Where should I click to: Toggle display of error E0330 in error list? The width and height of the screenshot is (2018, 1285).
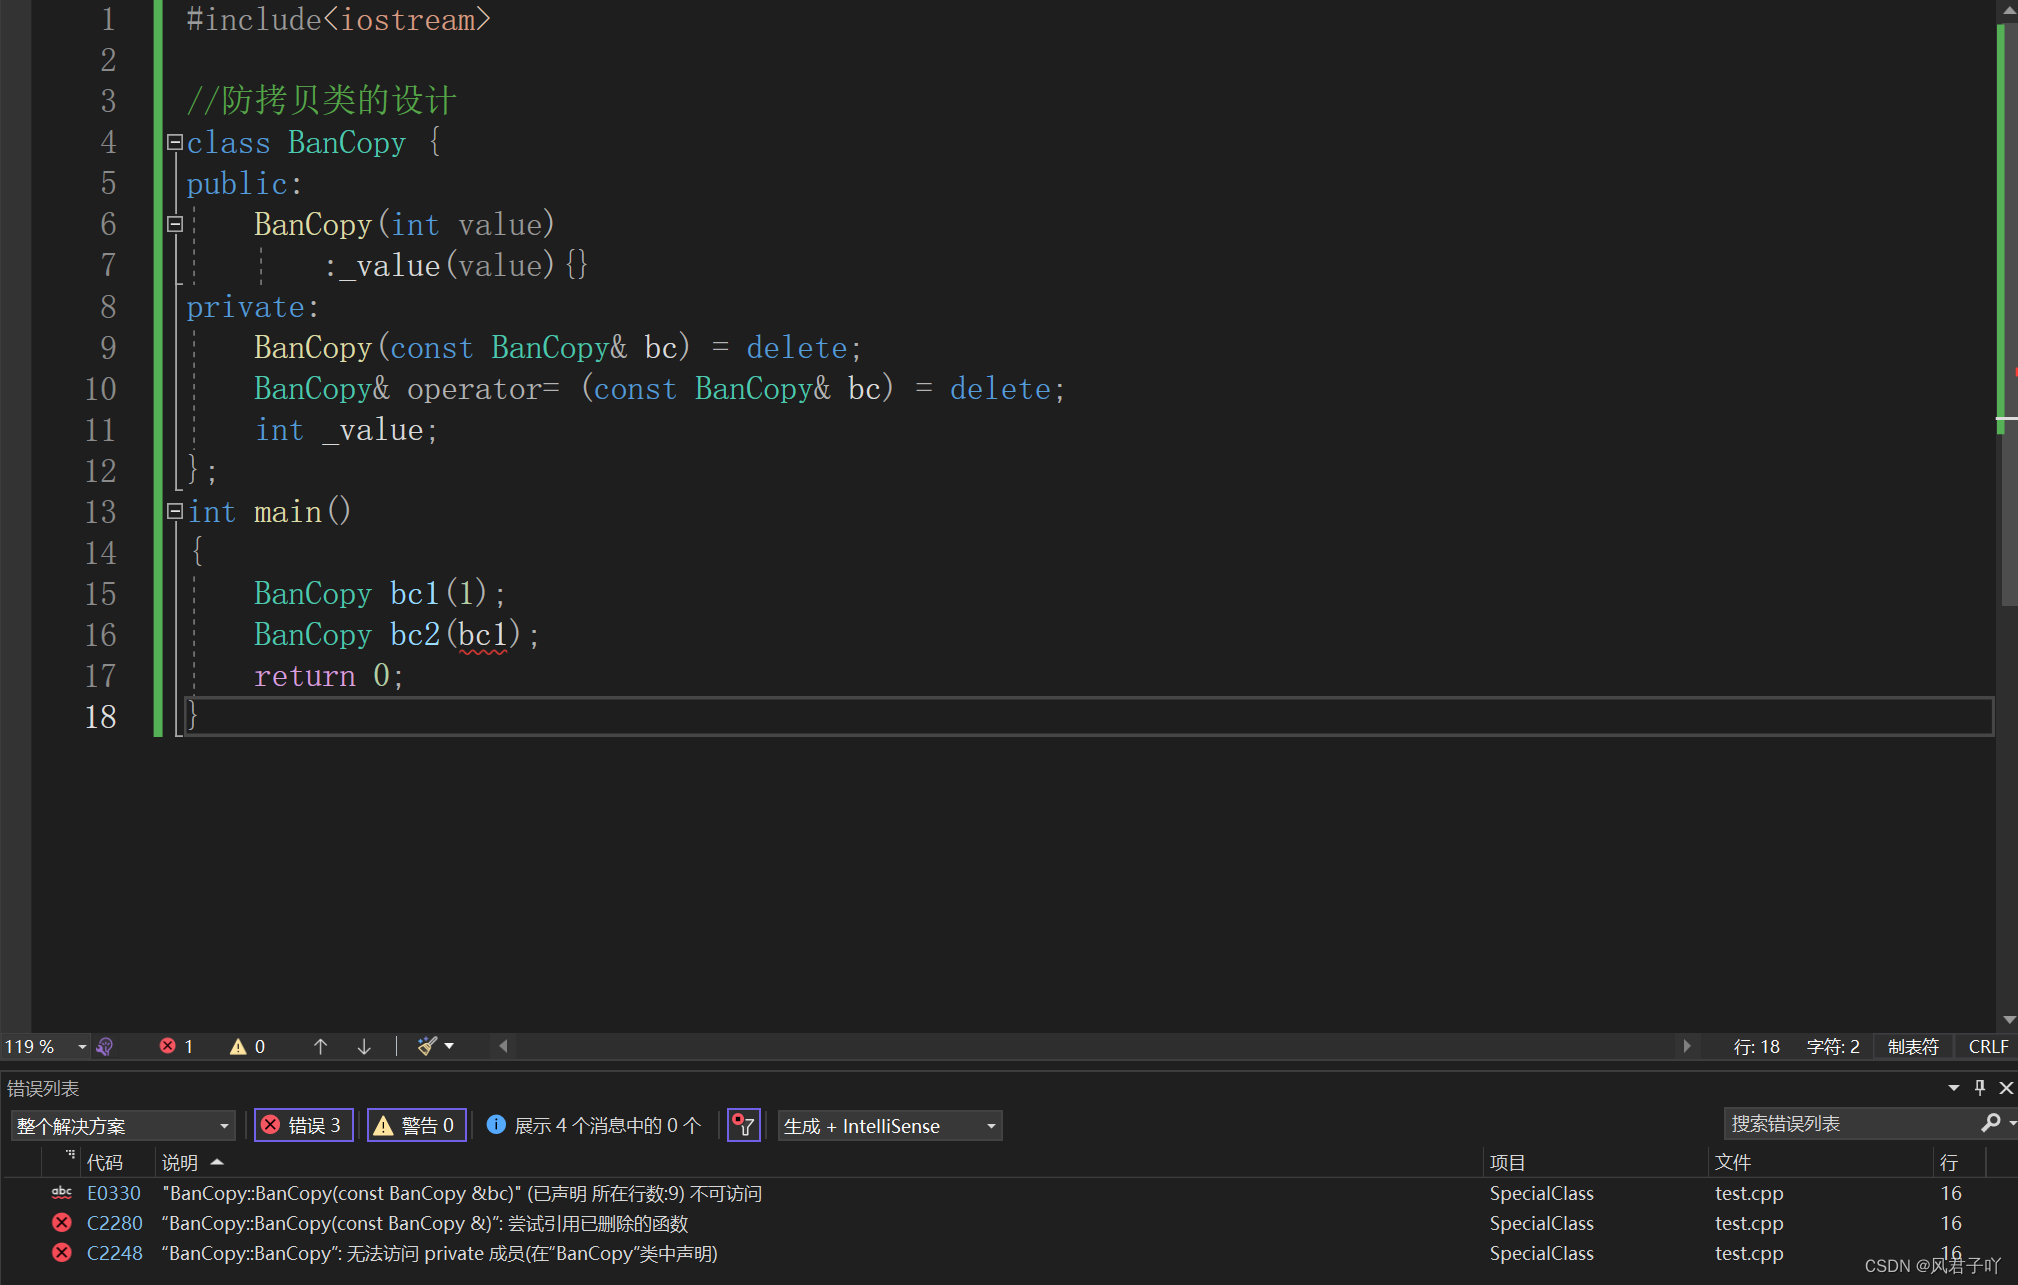tap(60, 1192)
